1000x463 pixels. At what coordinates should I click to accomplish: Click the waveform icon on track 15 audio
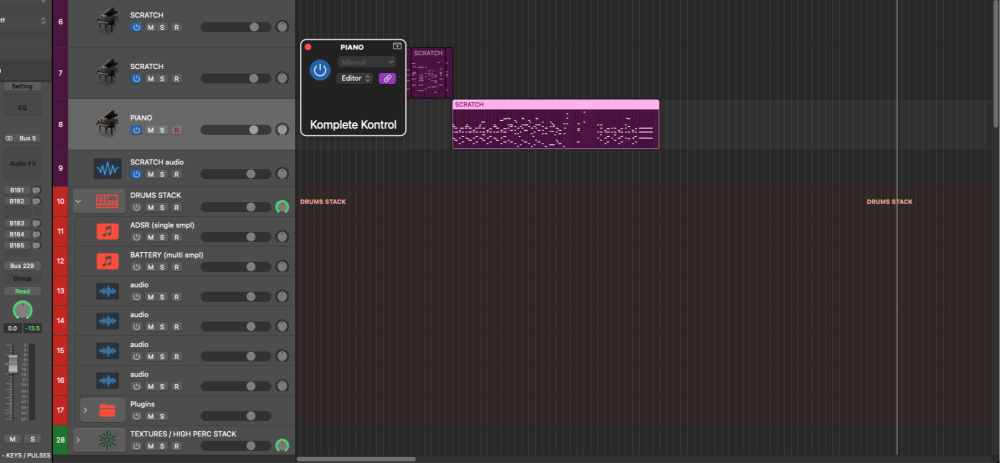pos(108,351)
